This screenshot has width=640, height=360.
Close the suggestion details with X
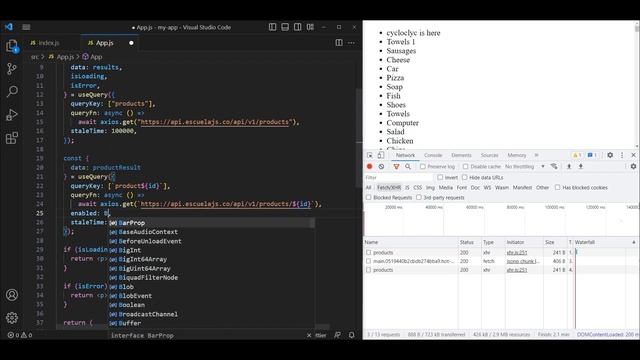click(x=309, y=335)
